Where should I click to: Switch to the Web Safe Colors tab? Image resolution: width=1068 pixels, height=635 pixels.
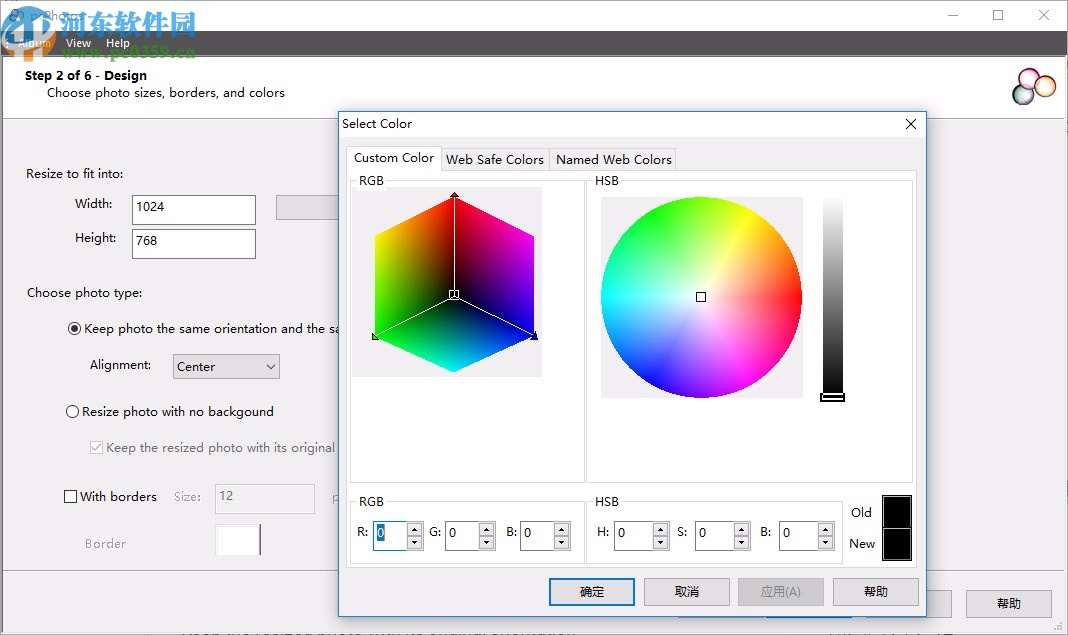pos(494,159)
